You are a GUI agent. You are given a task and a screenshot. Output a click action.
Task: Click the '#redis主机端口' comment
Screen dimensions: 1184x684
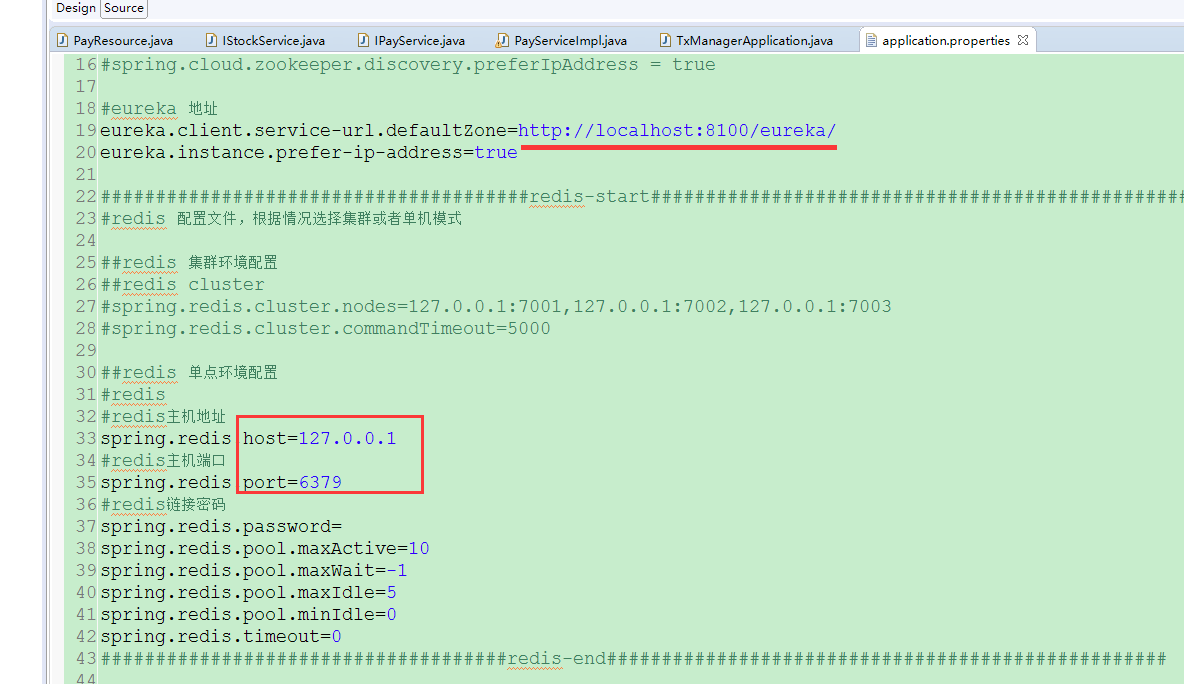(x=163, y=461)
